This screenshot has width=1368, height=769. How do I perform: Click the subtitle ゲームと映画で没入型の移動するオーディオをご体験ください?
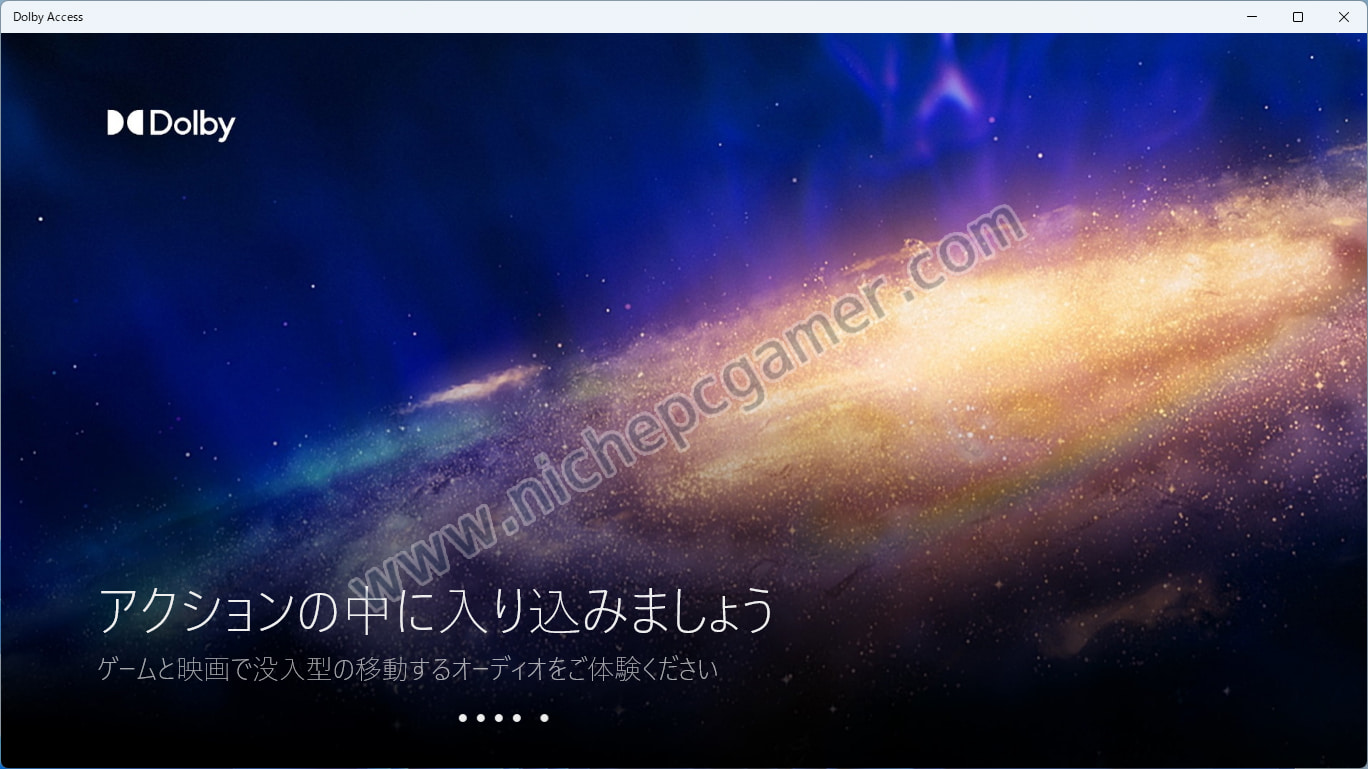click(408, 669)
